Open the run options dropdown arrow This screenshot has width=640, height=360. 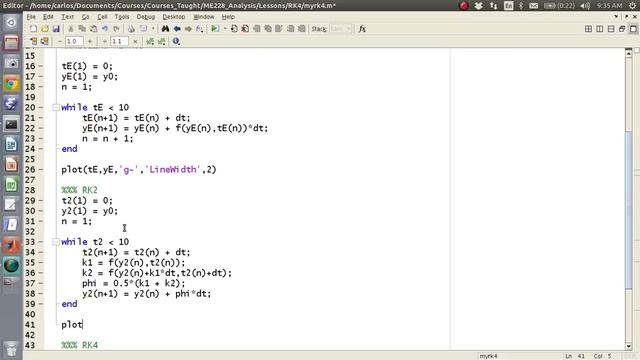224,29
